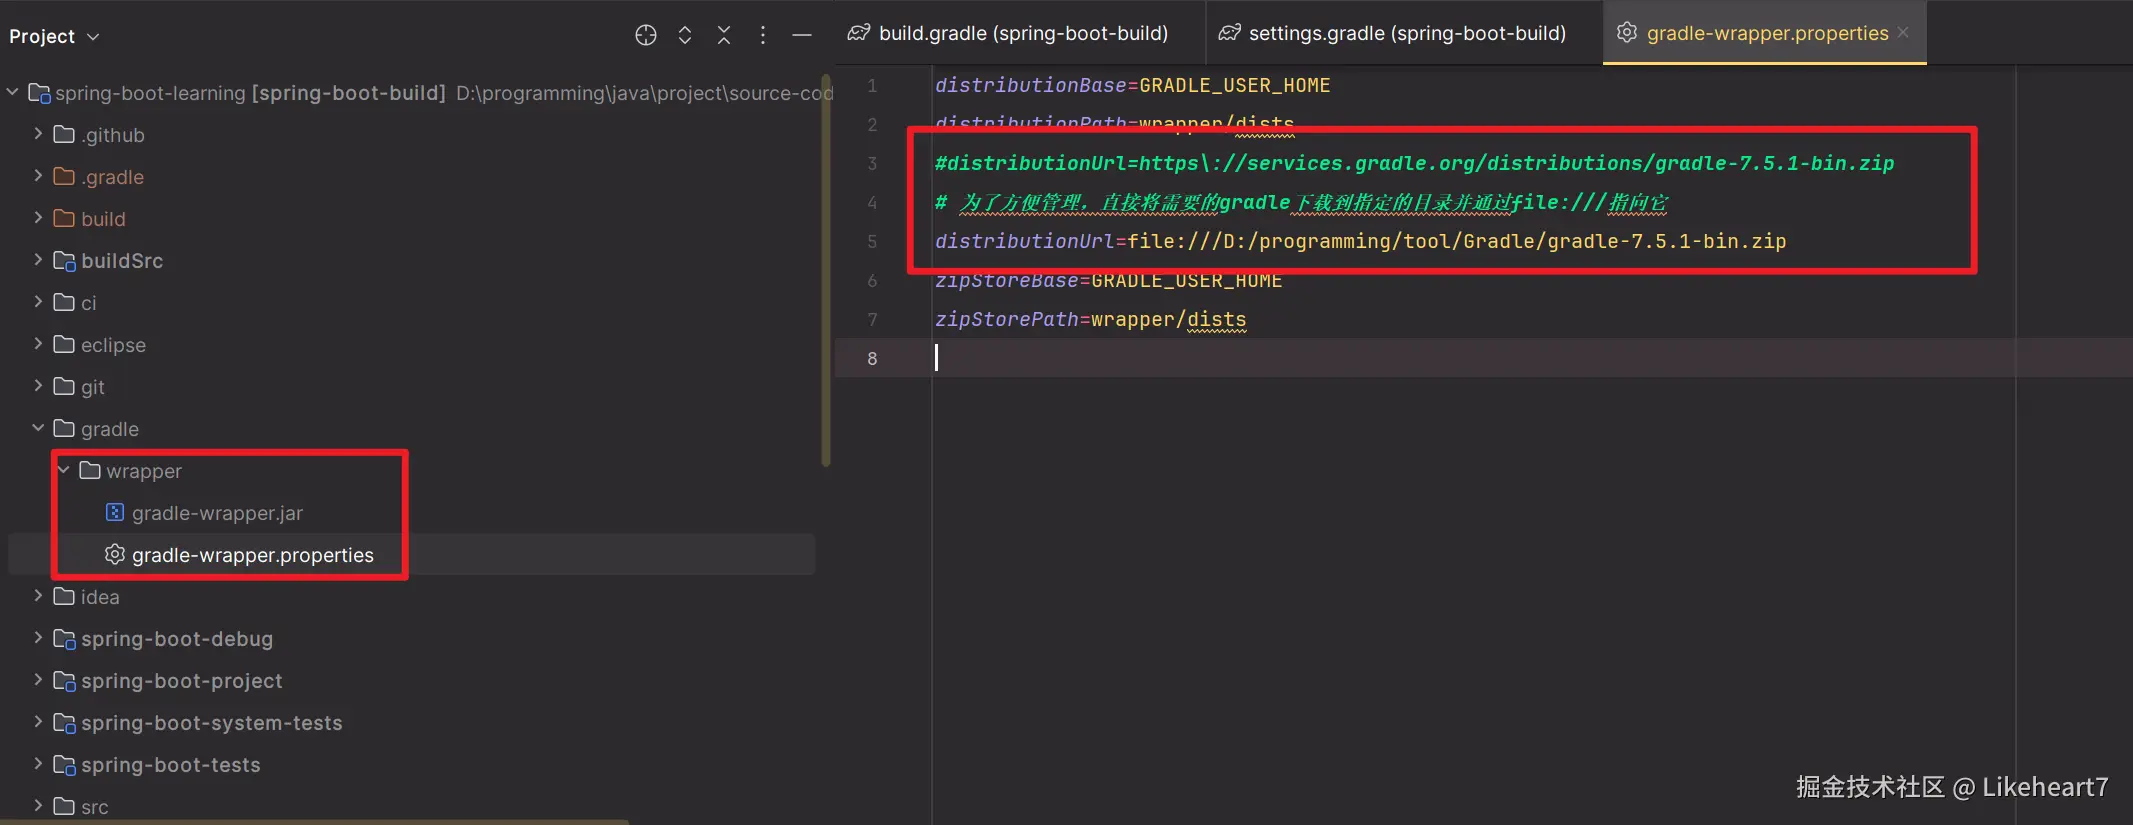
Task: Click the git folder icon
Action: [64, 386]
